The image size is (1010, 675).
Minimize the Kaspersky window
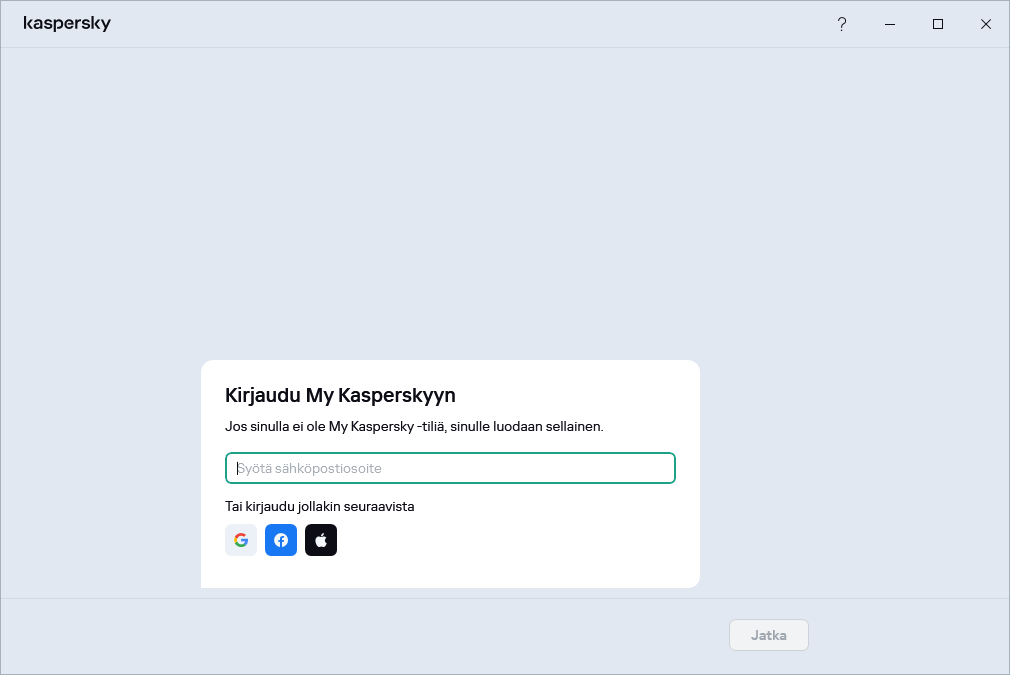point(890,24)
